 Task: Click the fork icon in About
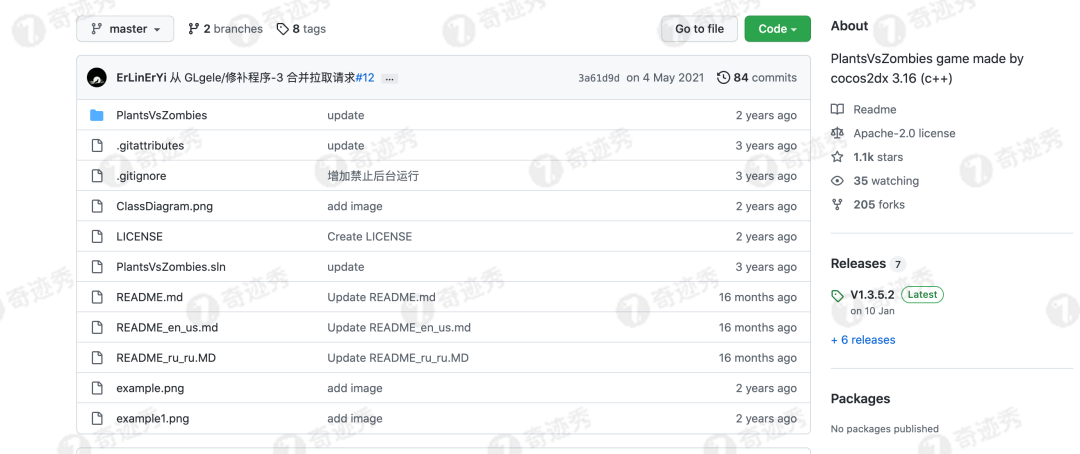[838, 205]
